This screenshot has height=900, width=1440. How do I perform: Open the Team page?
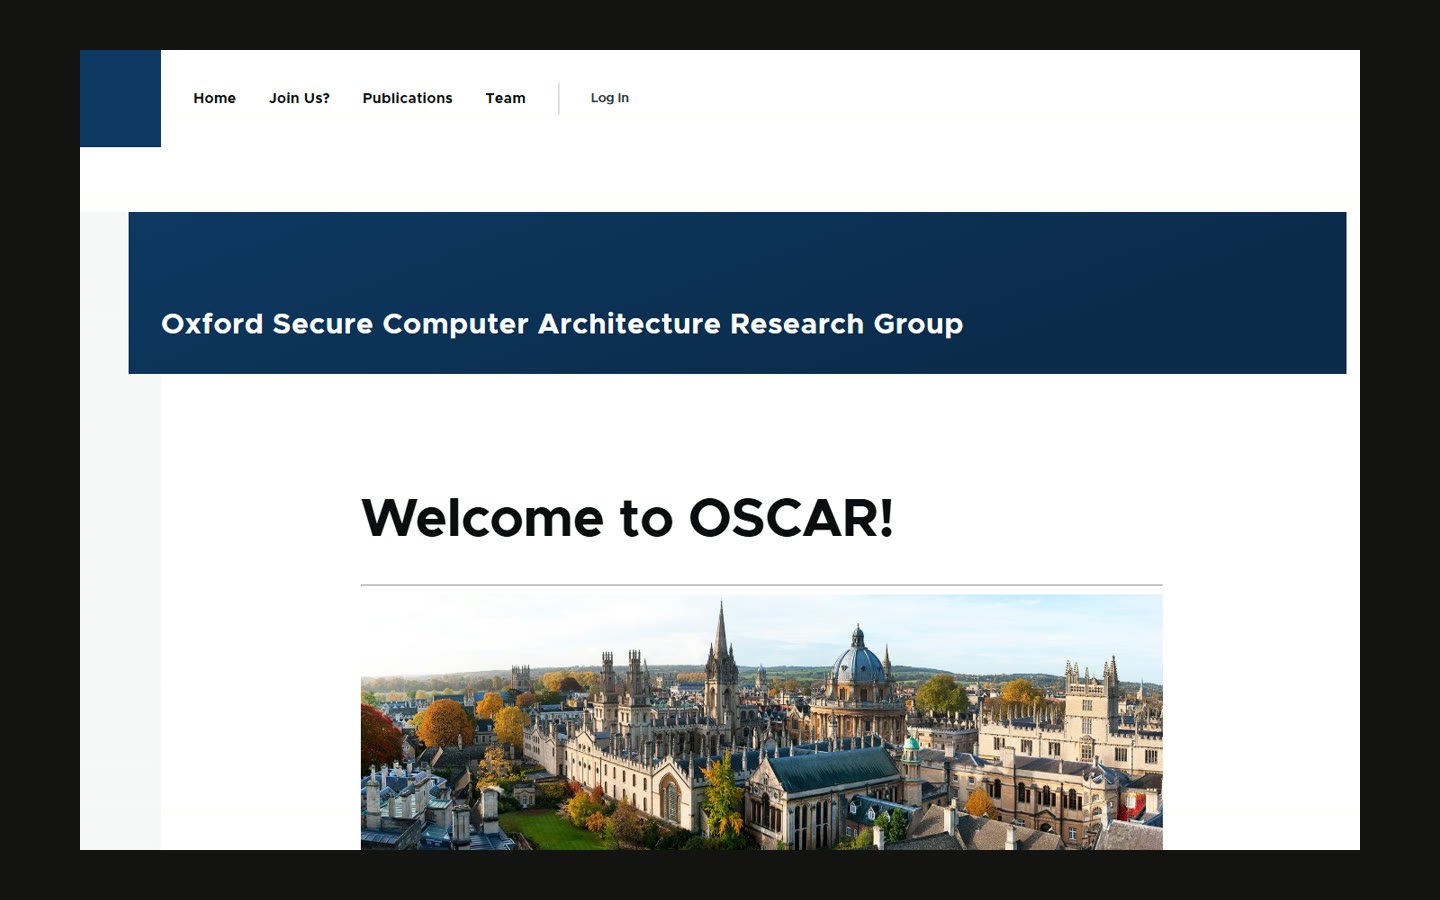click(505, 98)
